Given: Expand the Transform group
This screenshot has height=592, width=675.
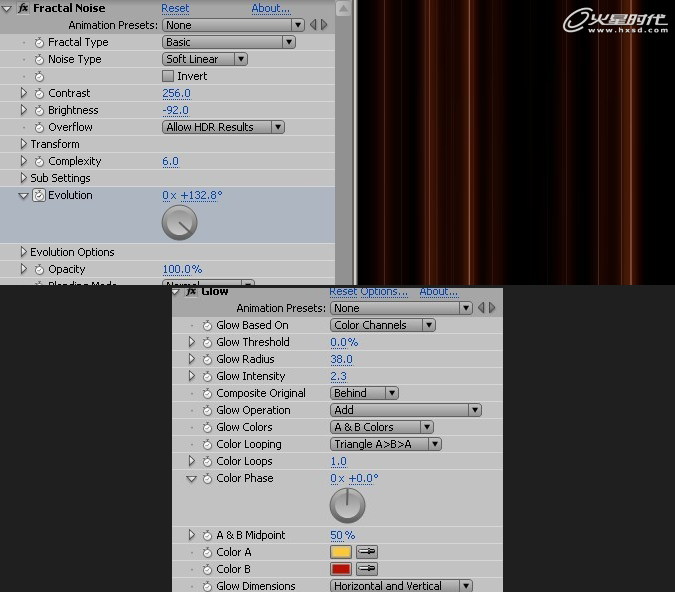Looking at the screenshot, I should coord(24,144).
